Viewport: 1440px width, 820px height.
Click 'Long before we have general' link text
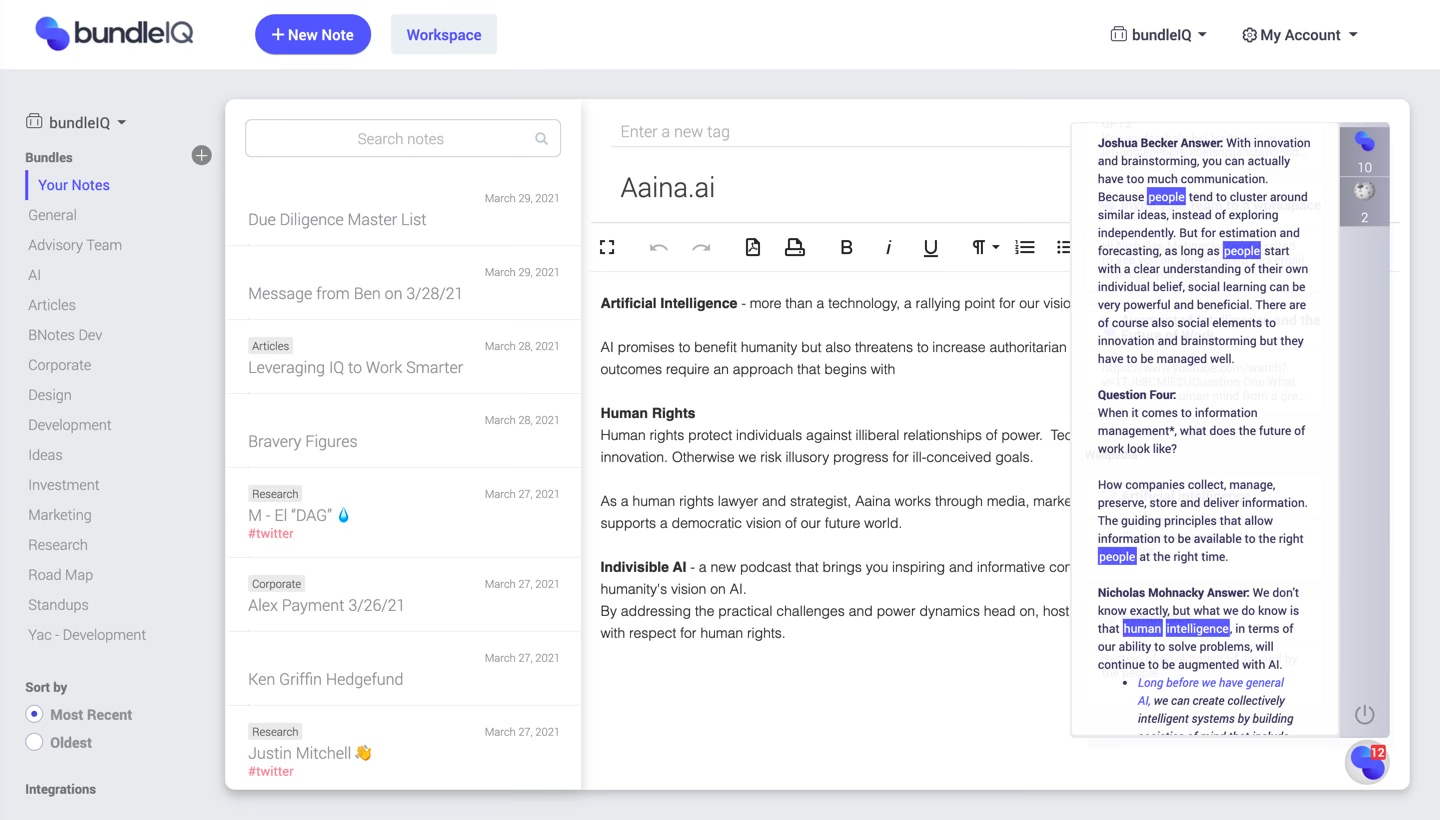1211,683
